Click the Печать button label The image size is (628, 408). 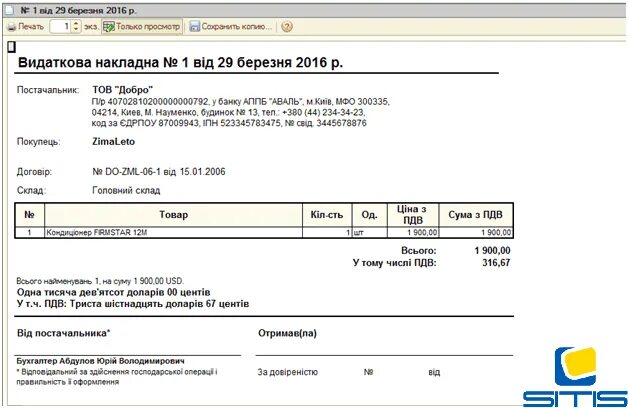(x=31, y=27)
